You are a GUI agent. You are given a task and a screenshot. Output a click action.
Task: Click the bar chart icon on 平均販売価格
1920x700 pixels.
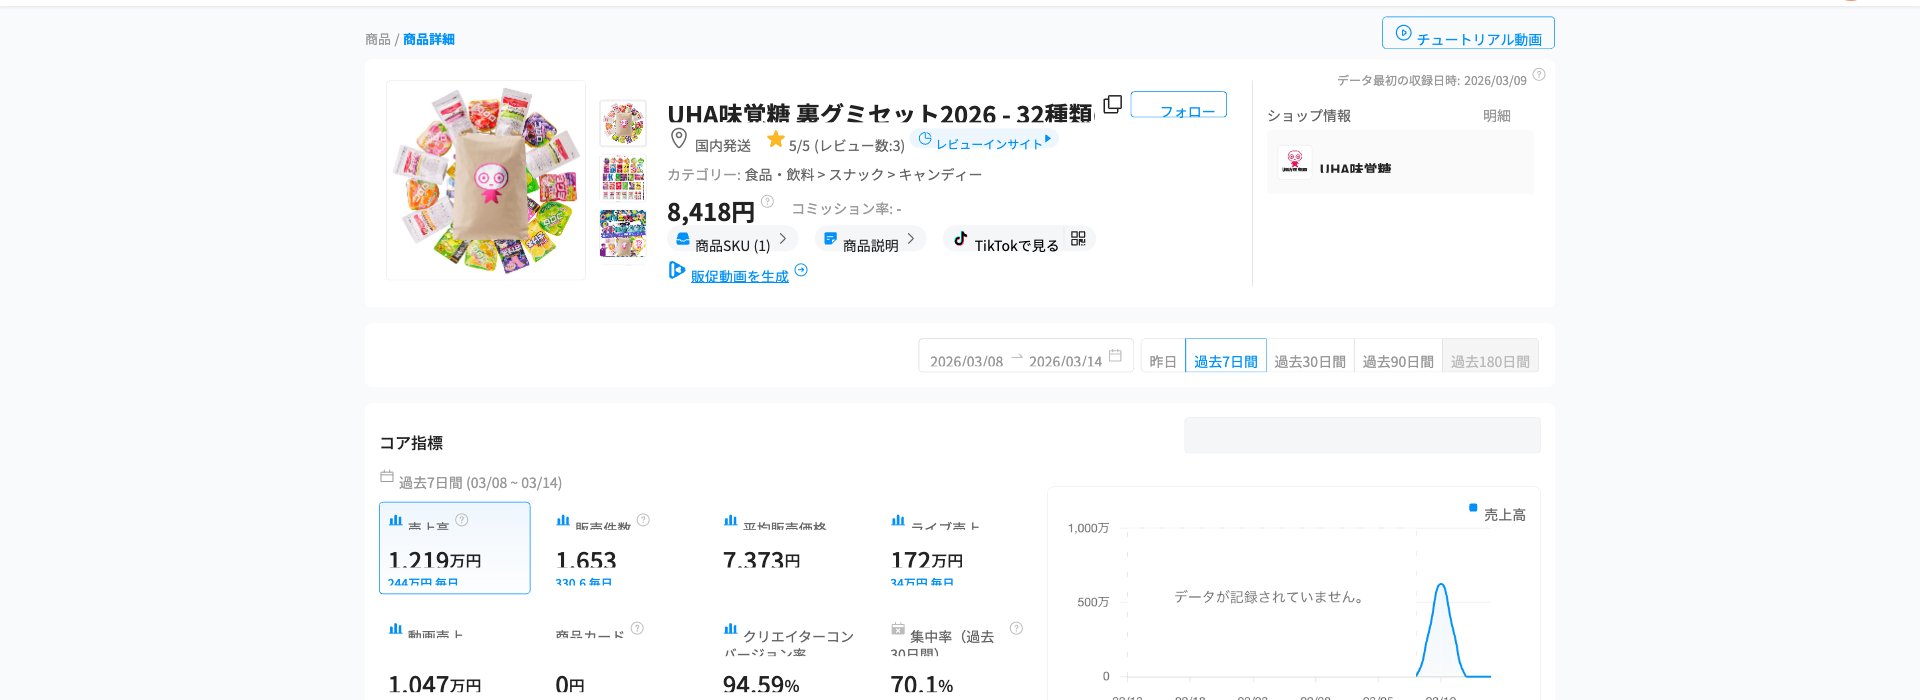731,520
